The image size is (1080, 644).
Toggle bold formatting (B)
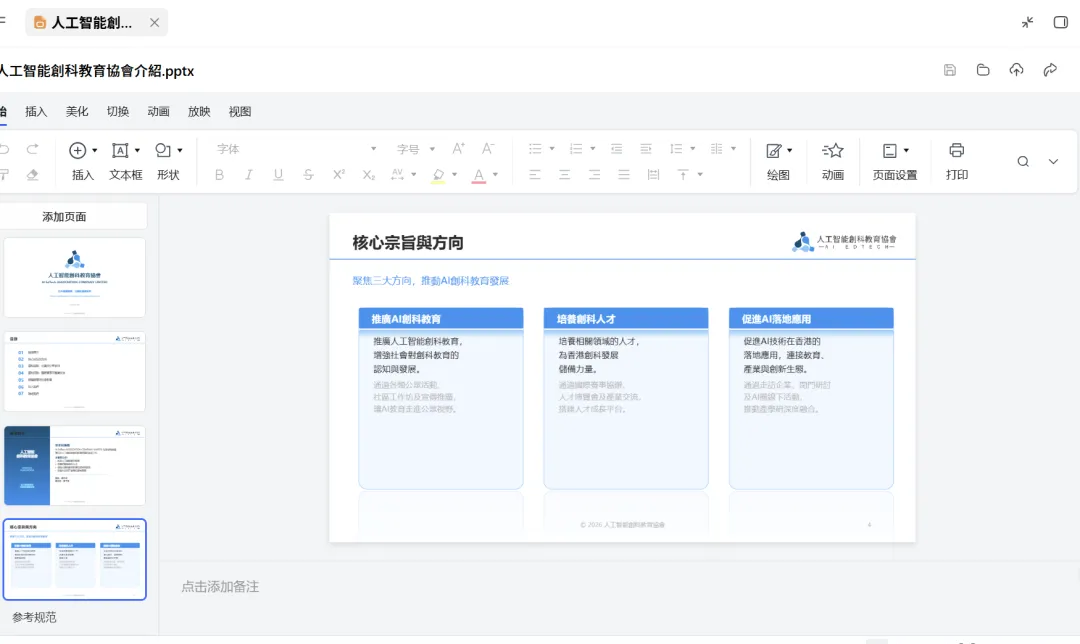[x=219, y=175]
